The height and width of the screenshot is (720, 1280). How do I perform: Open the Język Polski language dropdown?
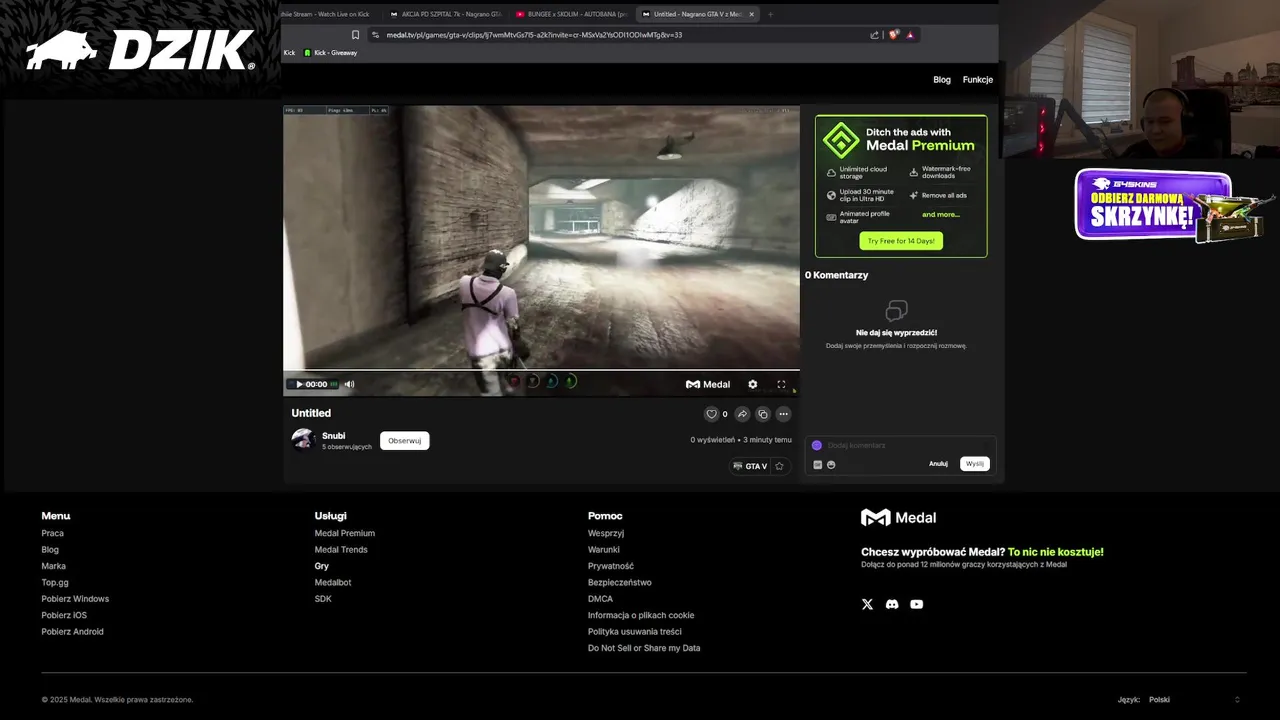point(1195,700)
